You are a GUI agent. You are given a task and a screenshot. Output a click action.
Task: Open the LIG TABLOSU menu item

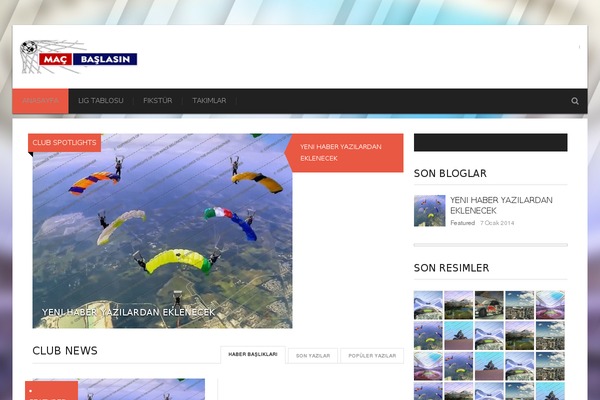(101, 101)
